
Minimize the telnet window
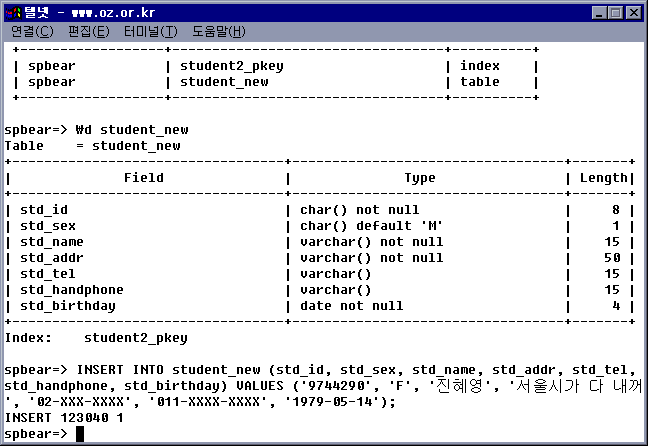click(x=599, y=12)
